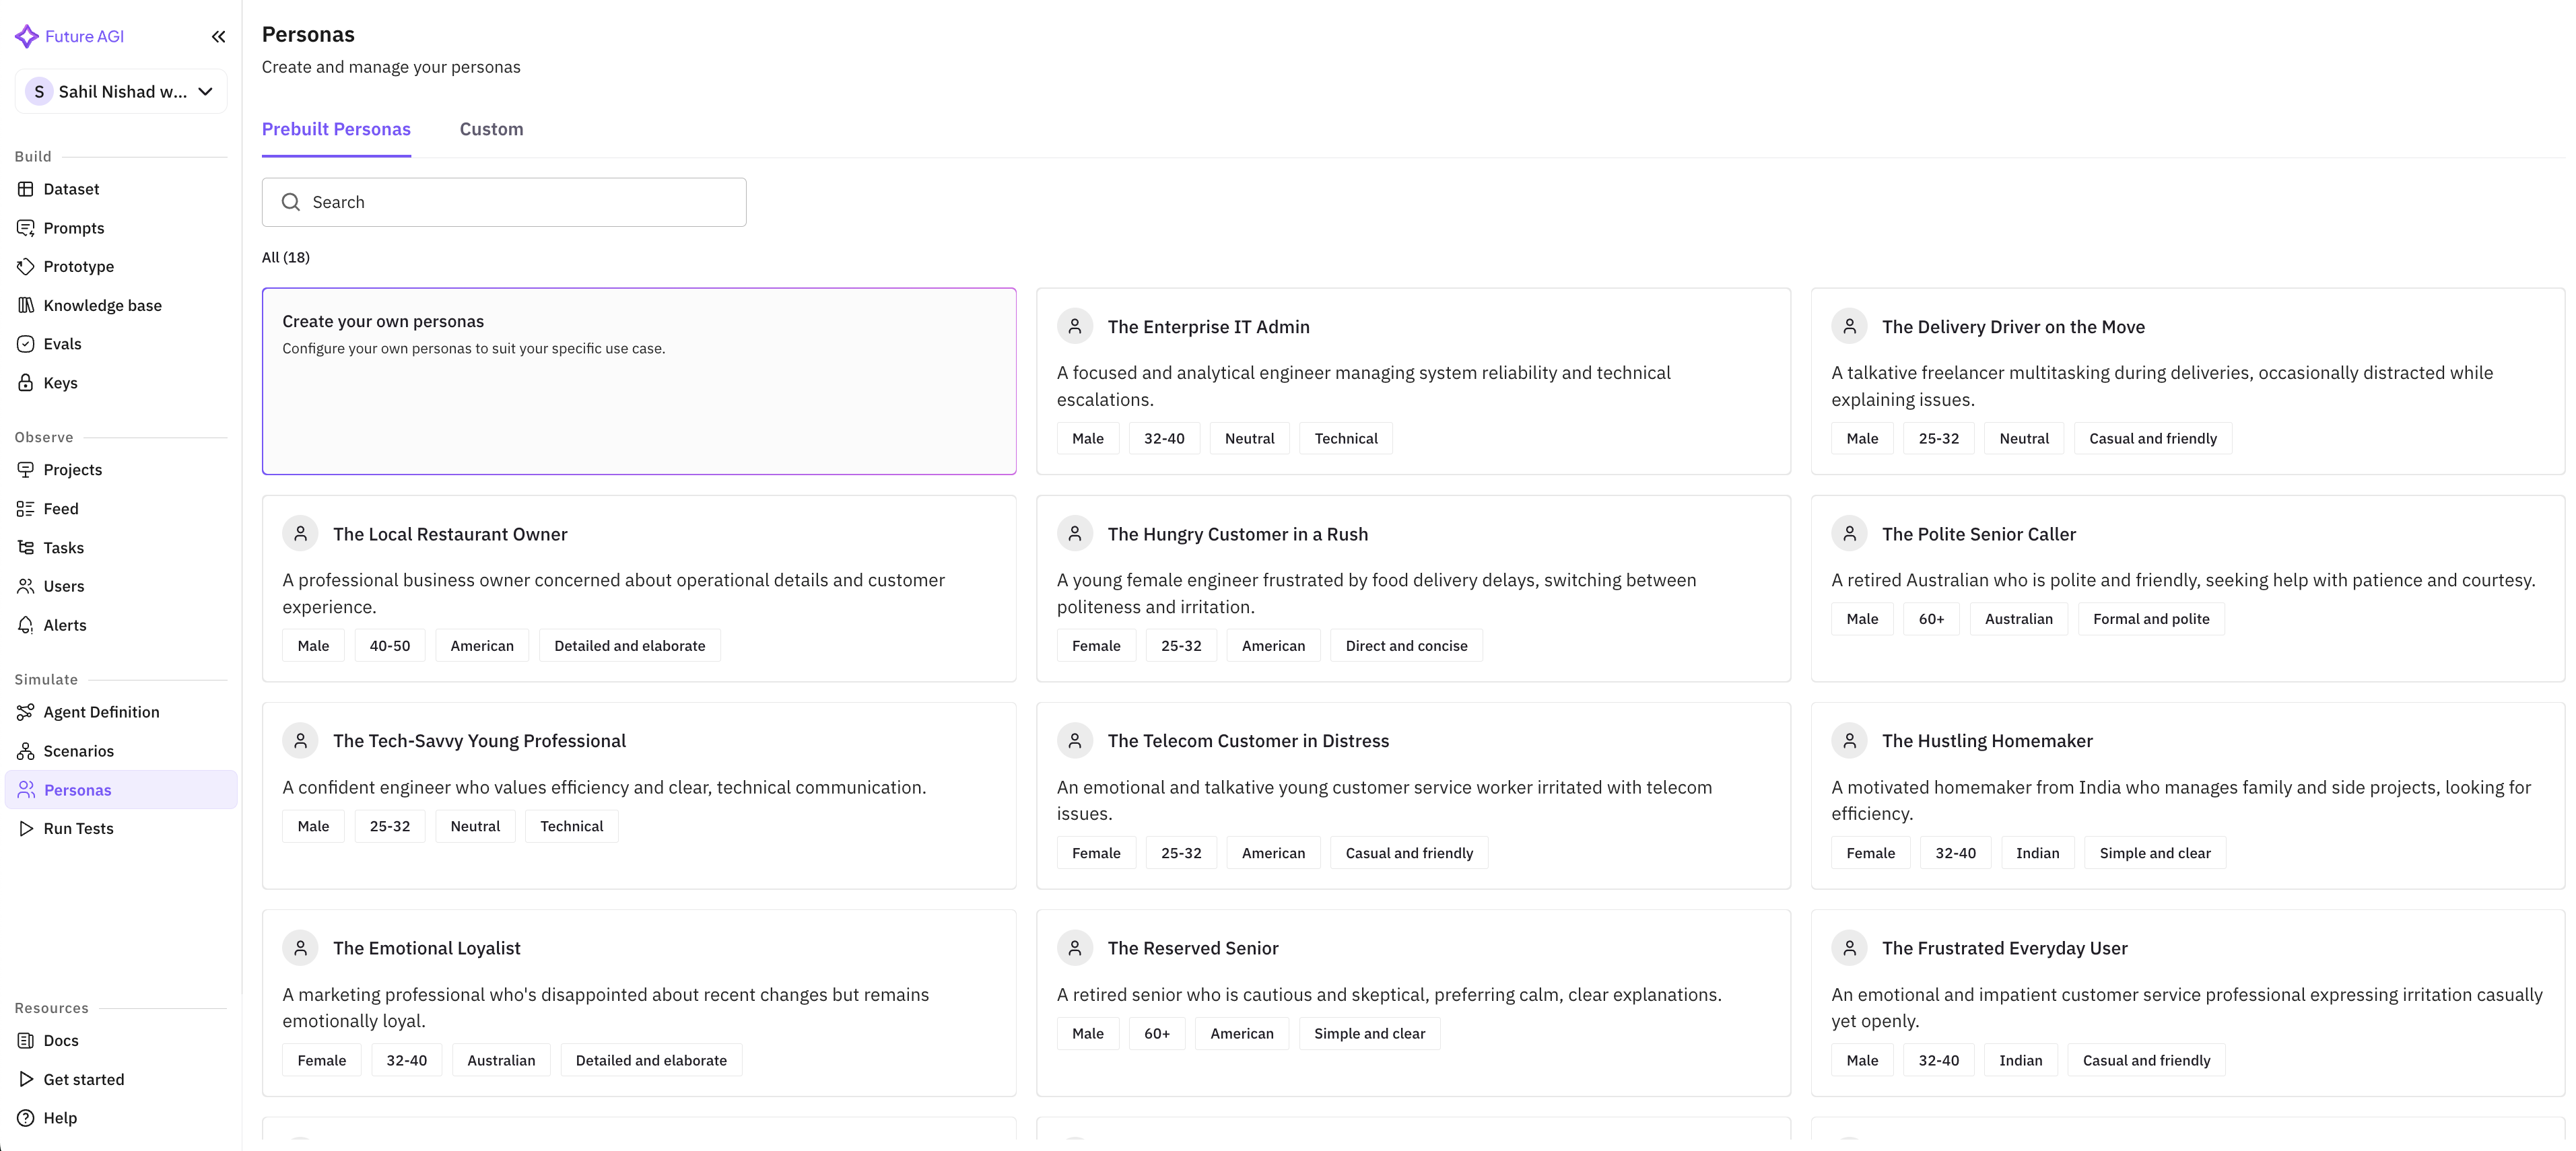Open the Help page in Resources

[x=59, y=1118]
